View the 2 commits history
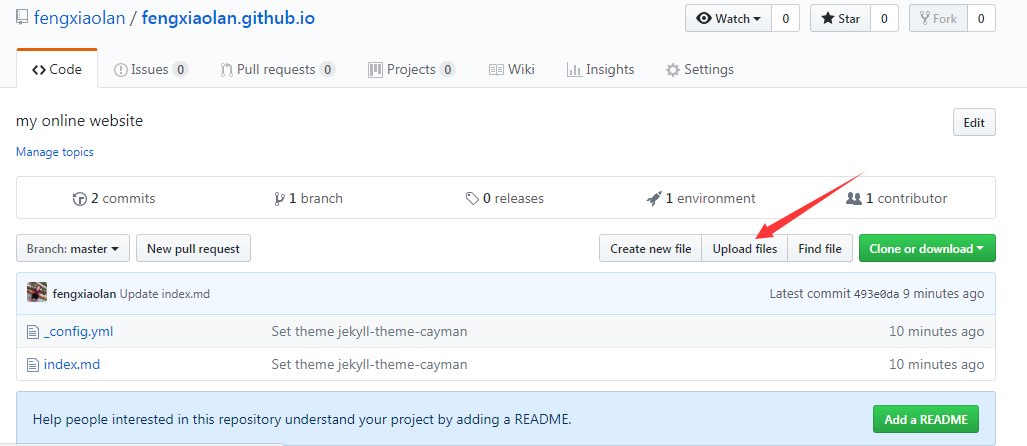Image resolution: width=1027 pixels, height=446 pixels. tap(114, 198)
